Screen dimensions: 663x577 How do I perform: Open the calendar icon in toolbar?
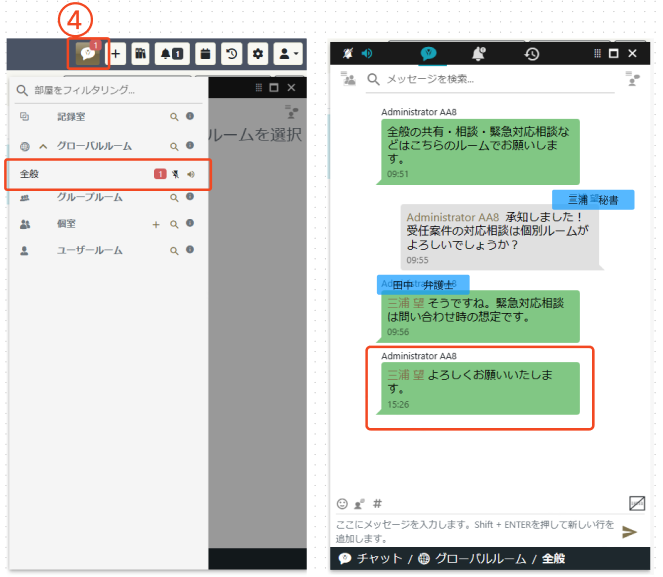click(204, 53)
